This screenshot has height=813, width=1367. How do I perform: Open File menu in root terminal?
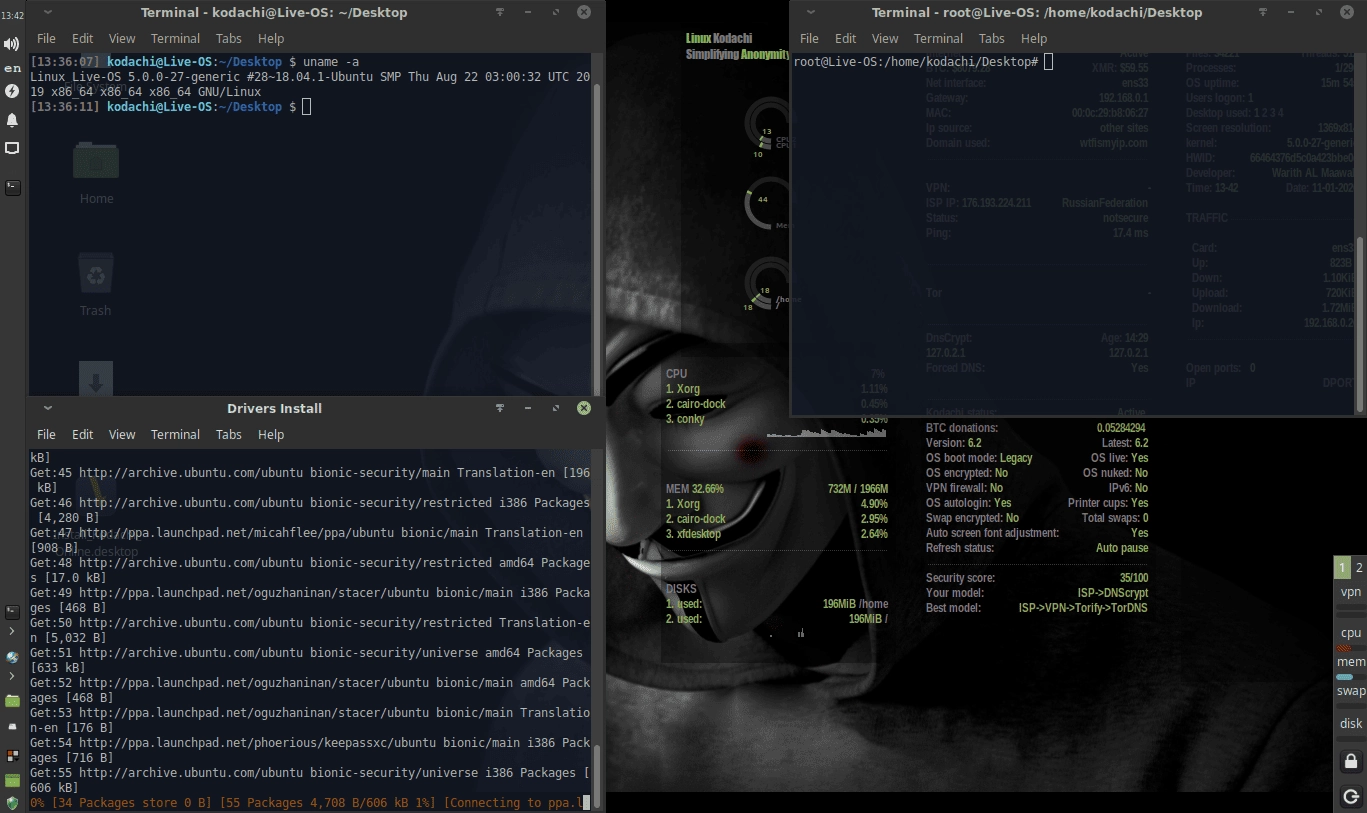809,38
